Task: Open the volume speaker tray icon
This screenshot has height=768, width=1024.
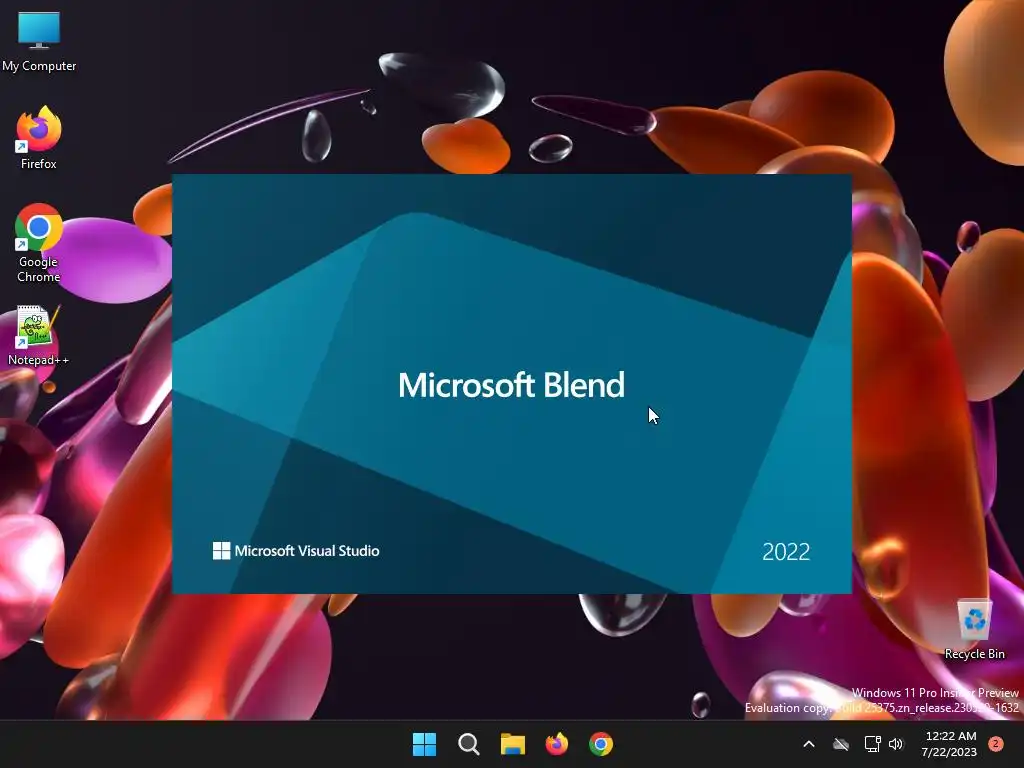Action: pyautogui.click(x=896, y=744)
